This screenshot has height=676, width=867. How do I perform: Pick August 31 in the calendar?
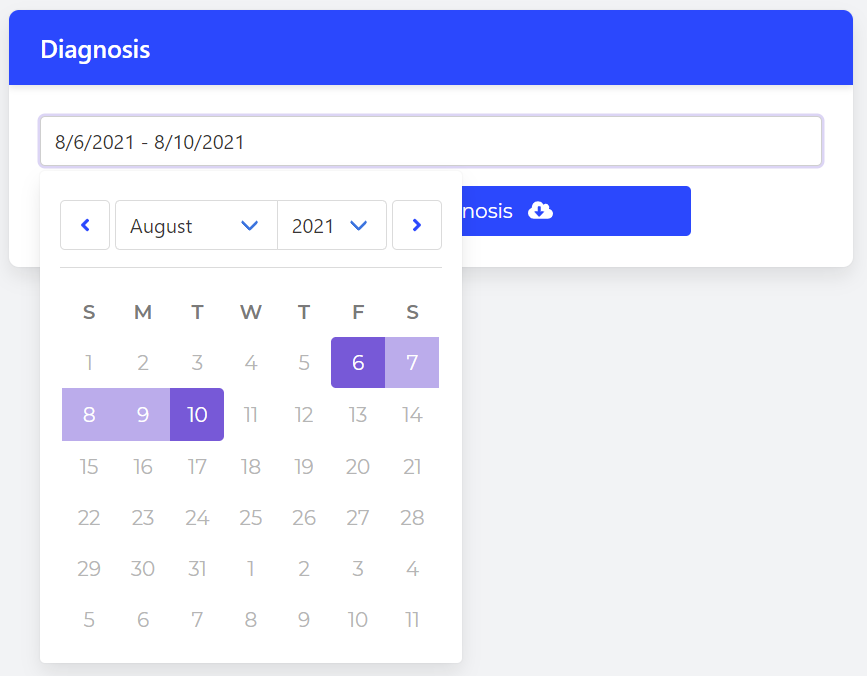coord(197,568)
